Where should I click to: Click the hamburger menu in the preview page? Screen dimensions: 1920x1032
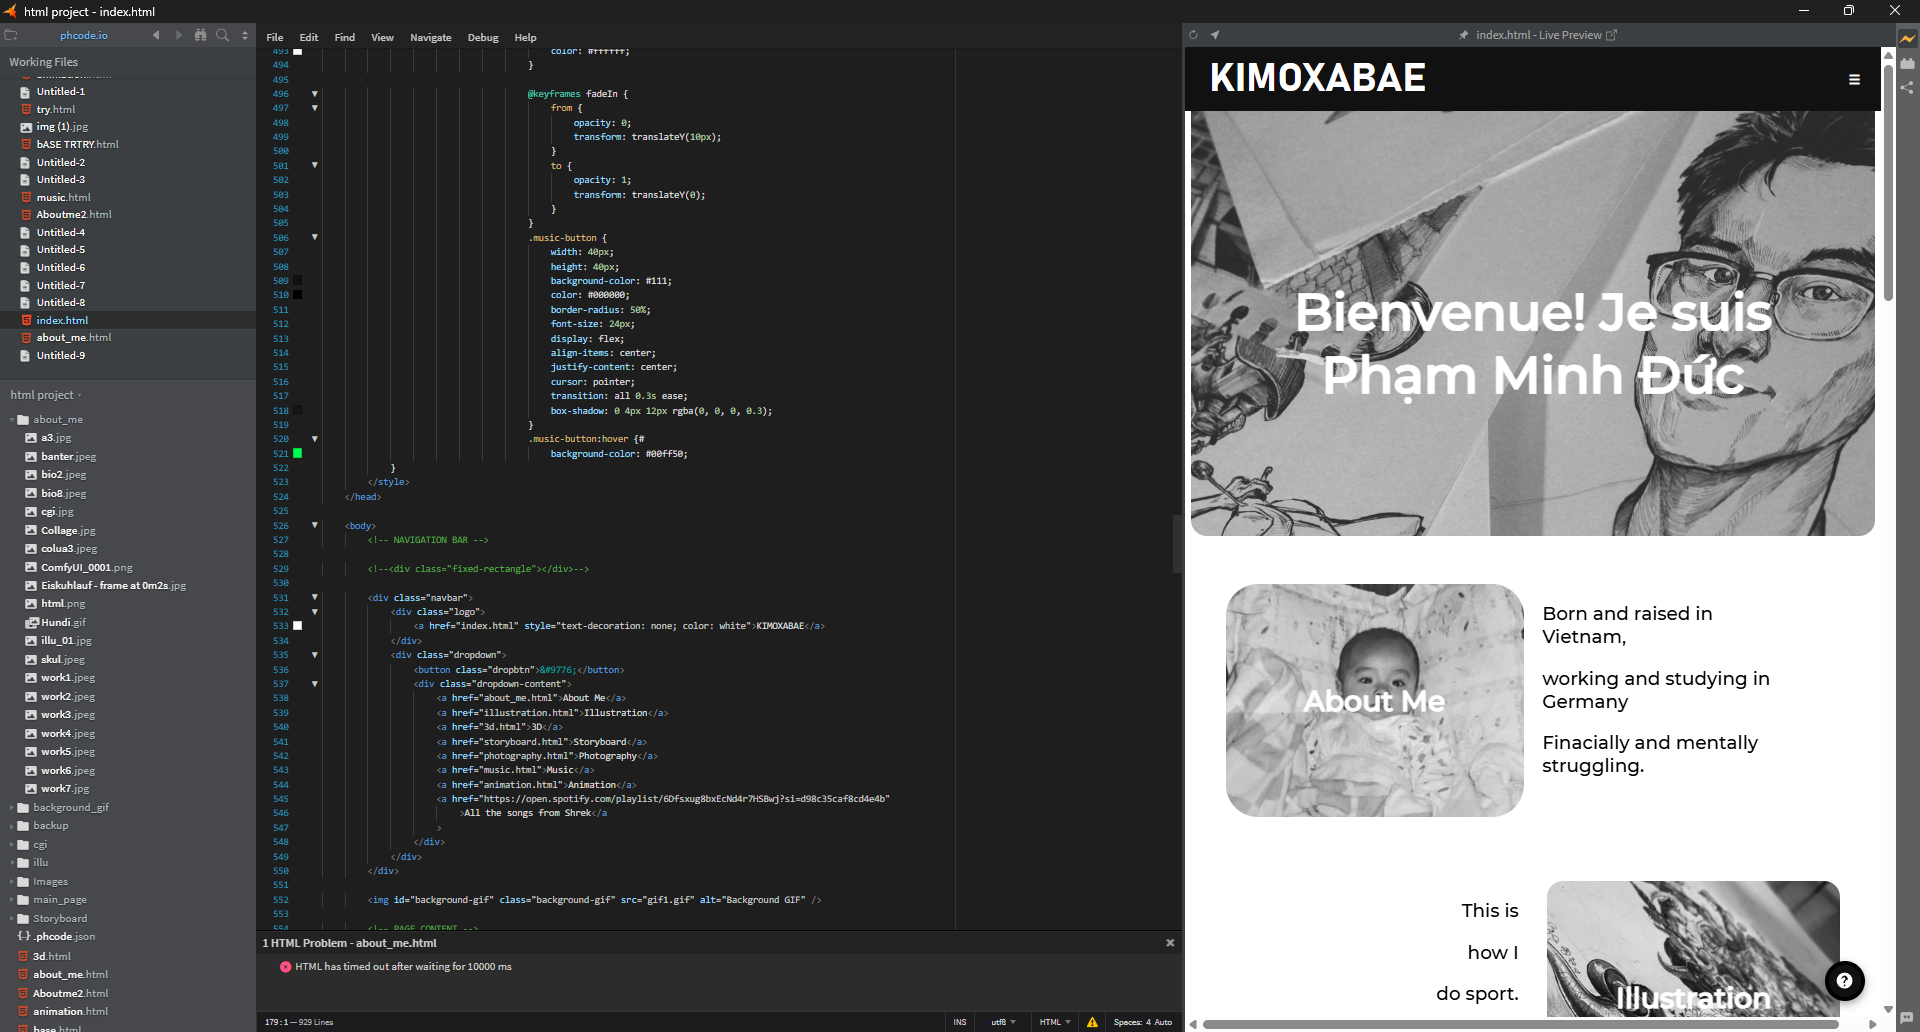[x=1854, y=79]
